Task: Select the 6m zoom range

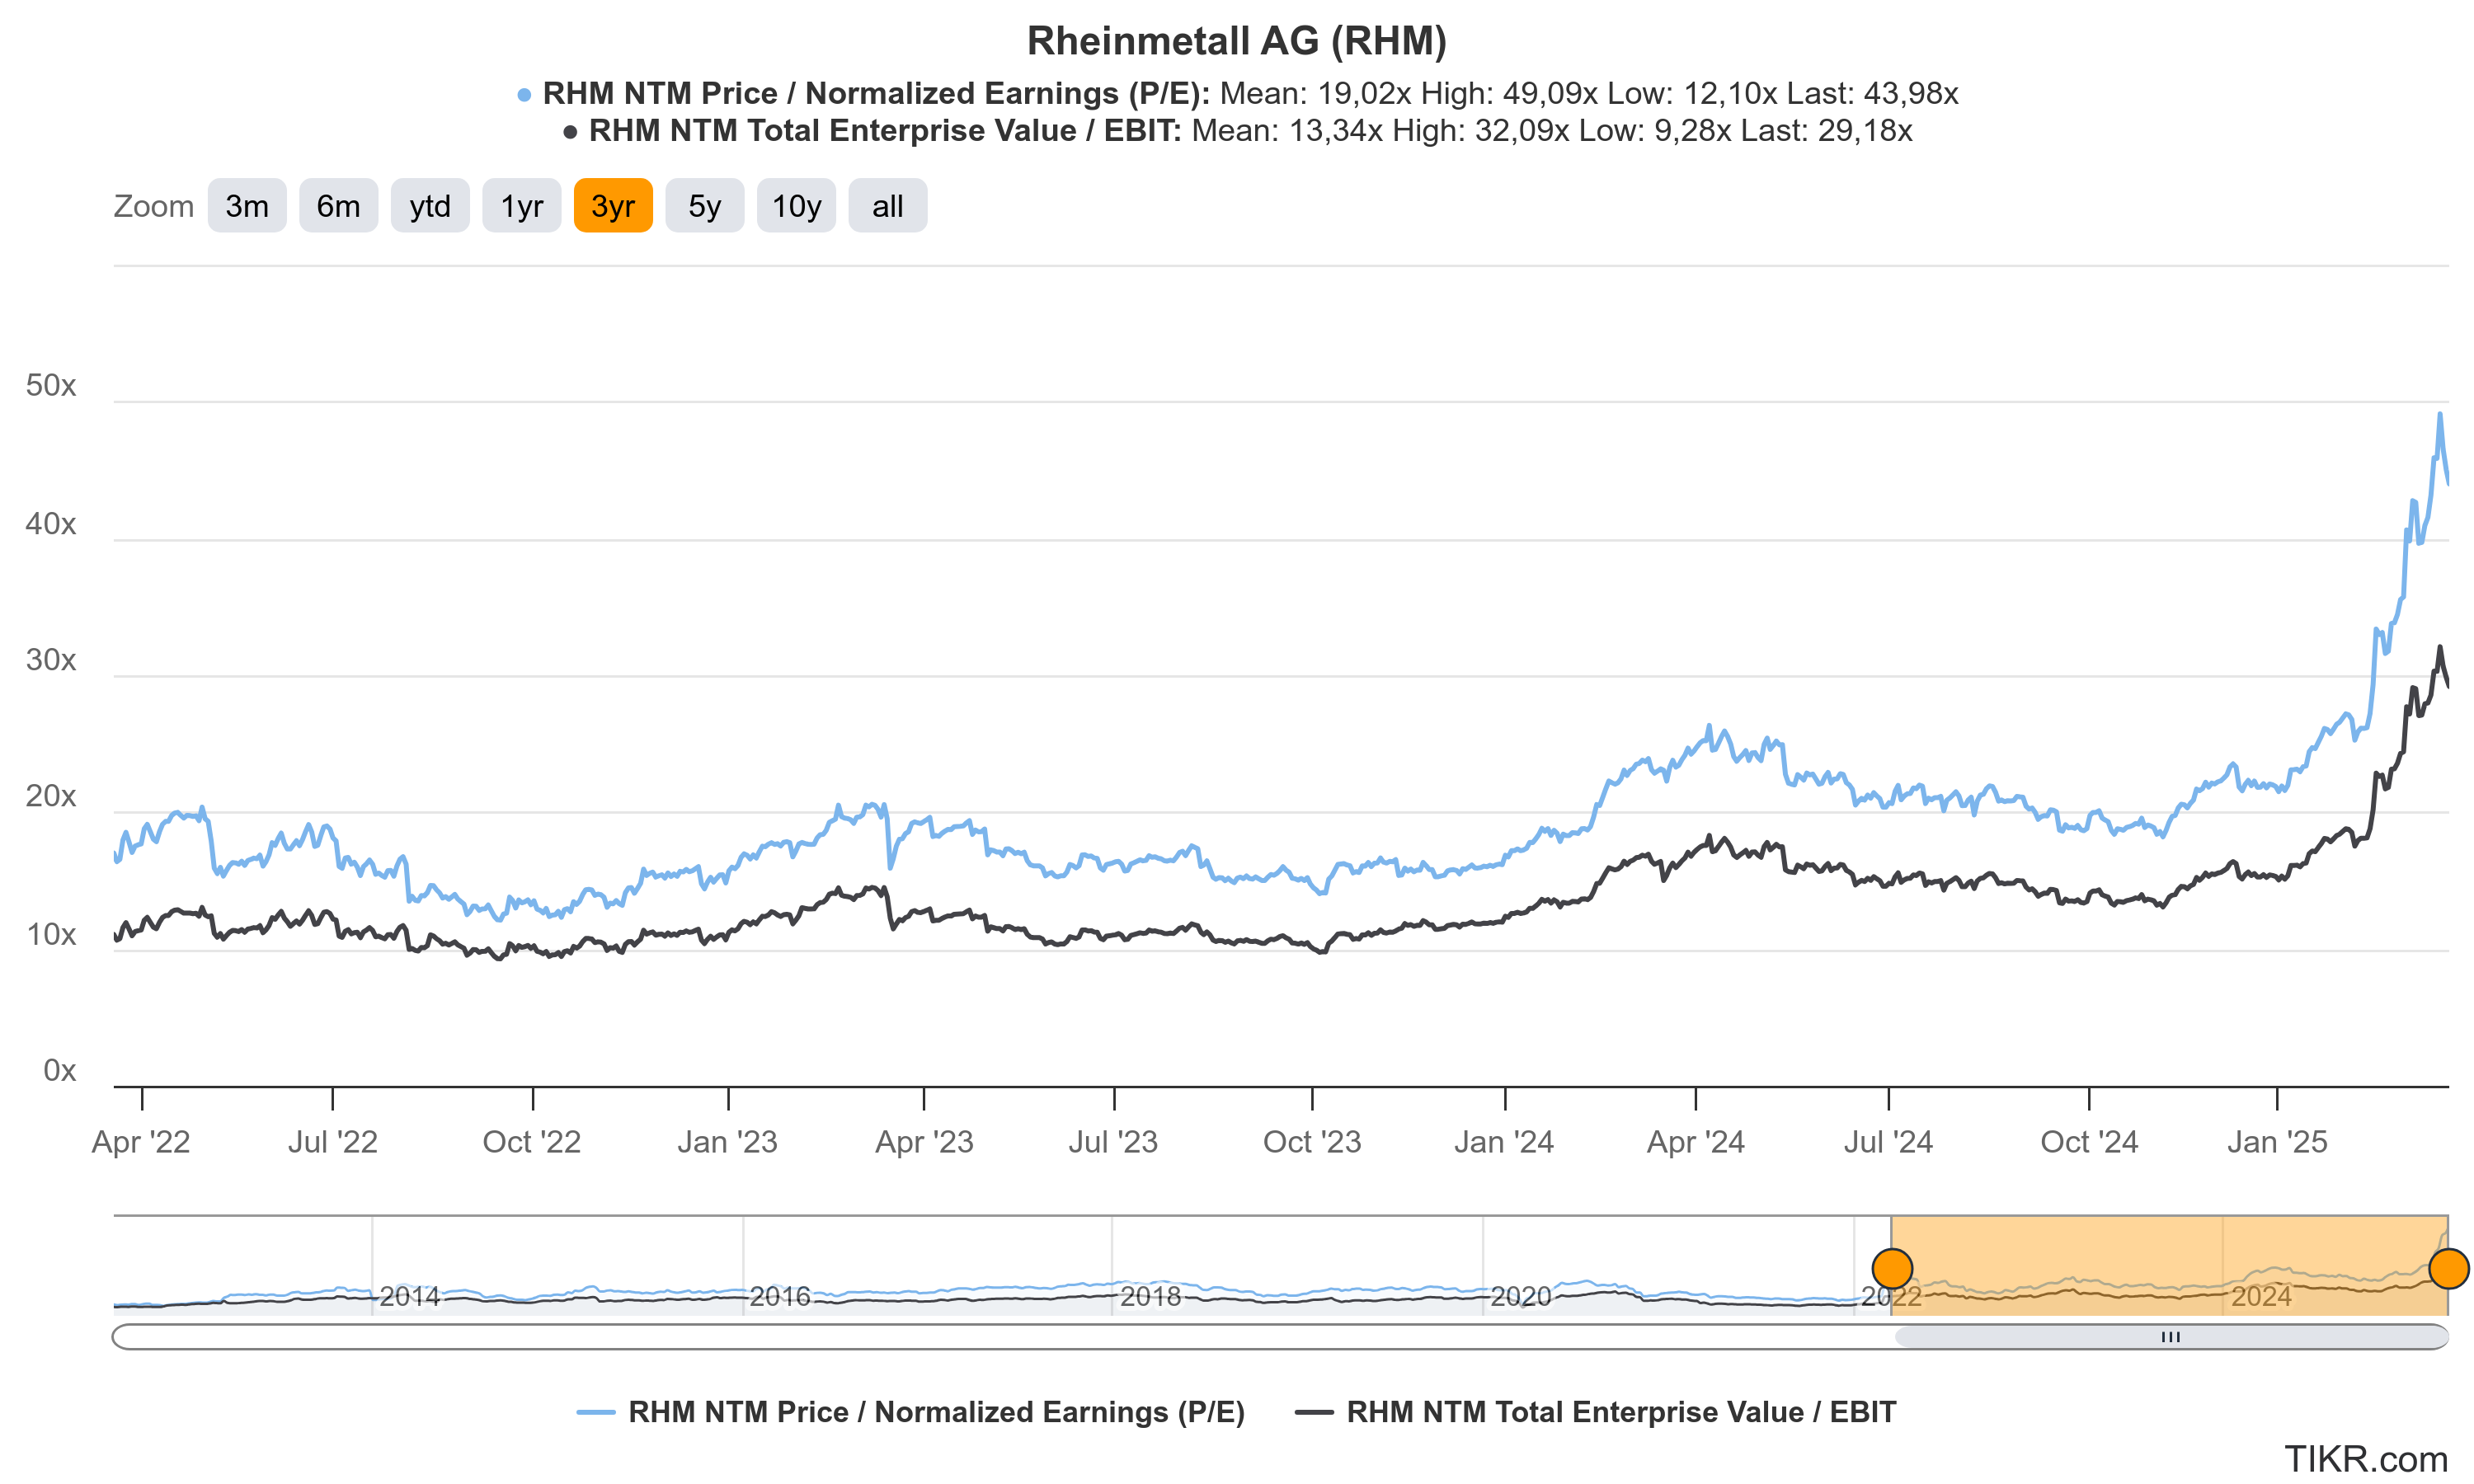Action: (x=339, y=206)
